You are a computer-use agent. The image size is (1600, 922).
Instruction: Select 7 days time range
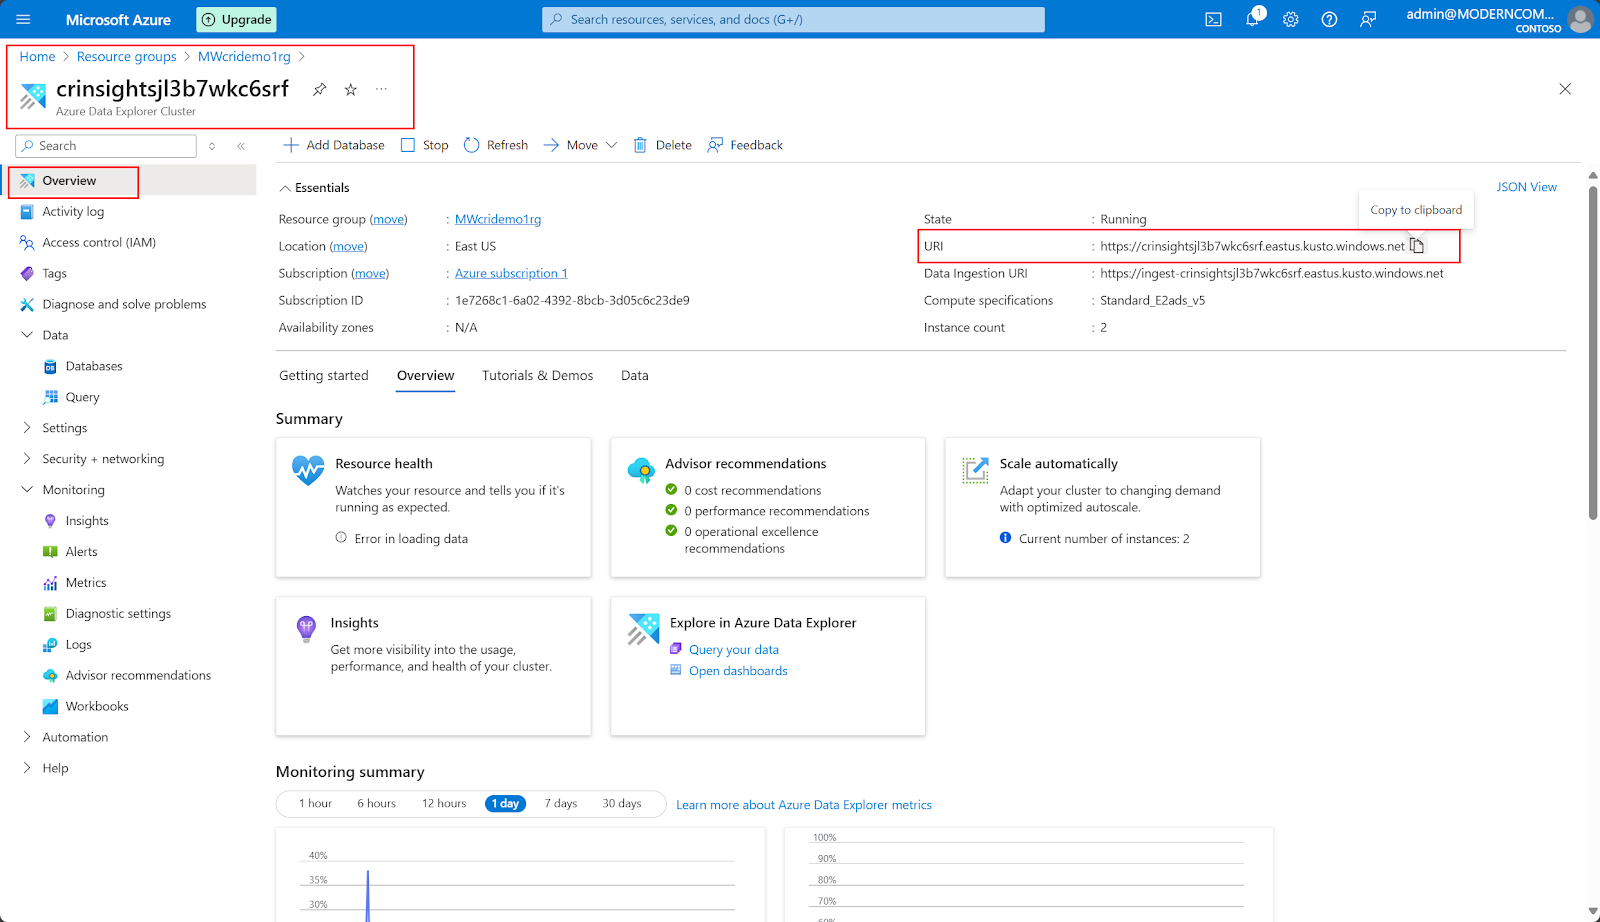[x=561, y=804]
